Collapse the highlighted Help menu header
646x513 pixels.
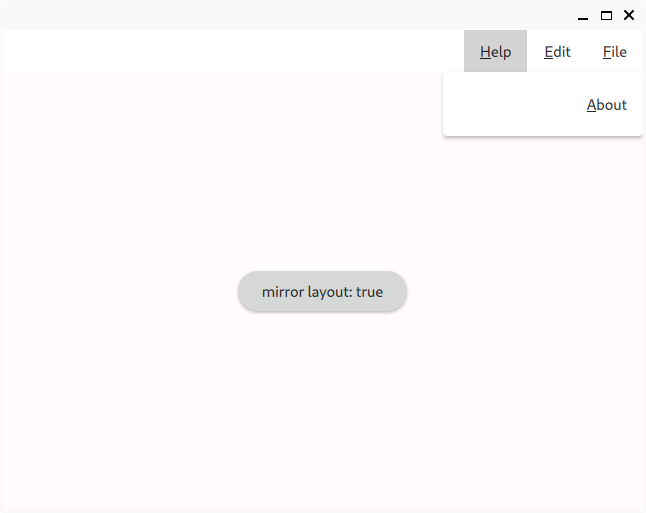[x=495, y=51]
